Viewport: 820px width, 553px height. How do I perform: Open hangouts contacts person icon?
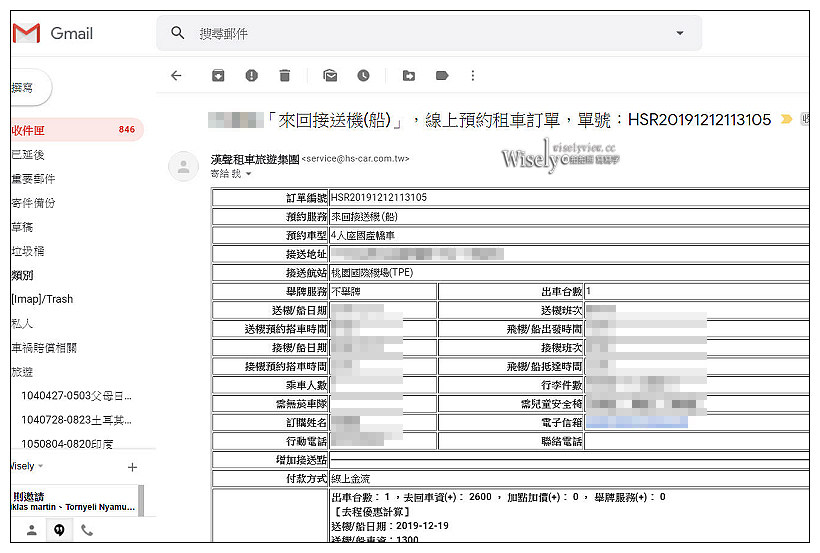point(32,530)
